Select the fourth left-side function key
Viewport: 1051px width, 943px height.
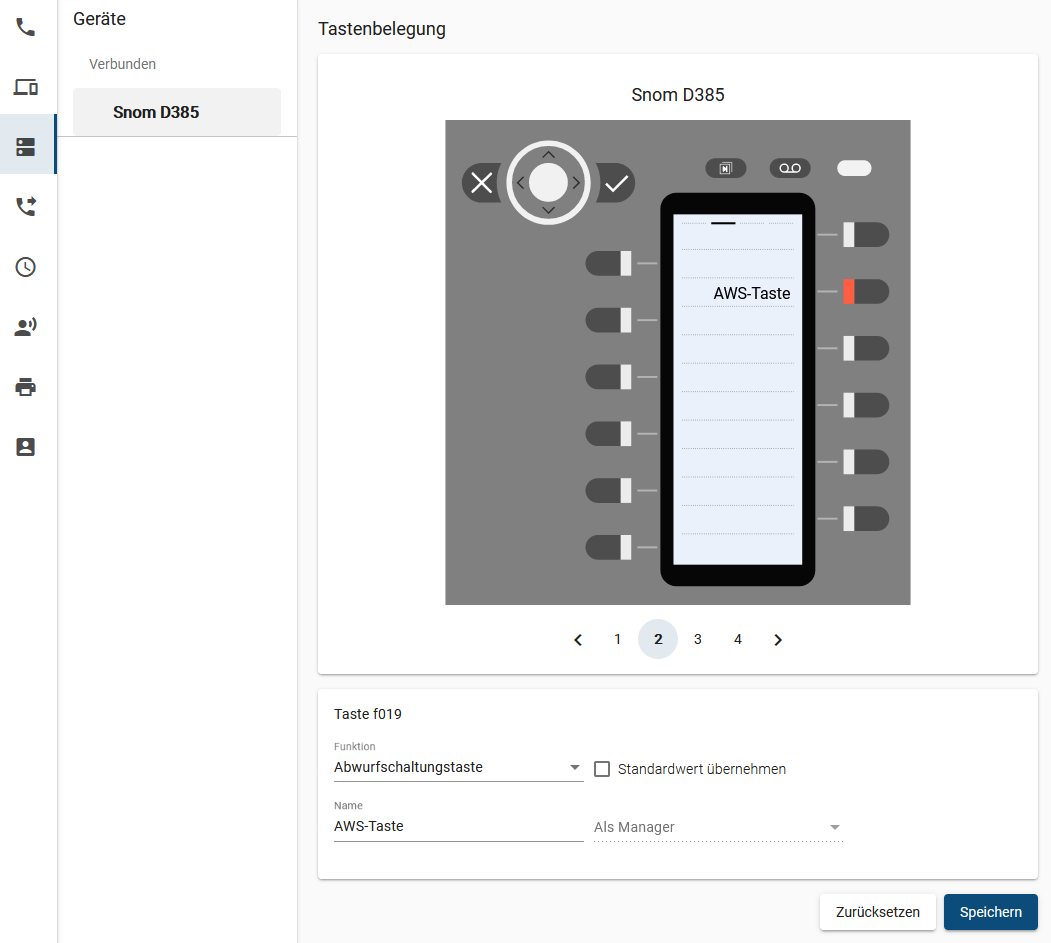609,434
